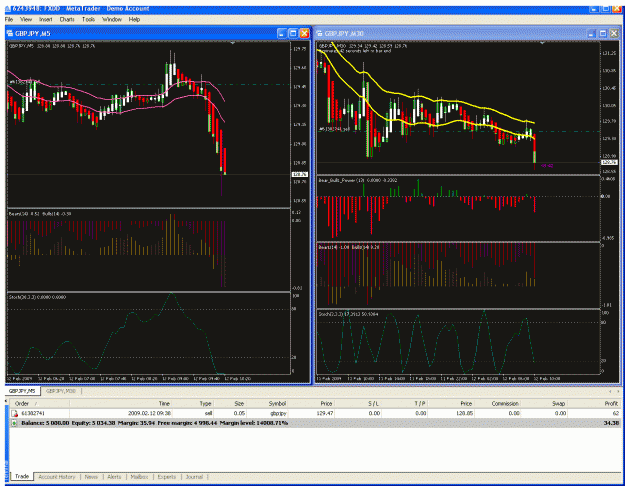Open the Alerts terminal tab
This screenshot has height=486, width=625.
[114, 477]
